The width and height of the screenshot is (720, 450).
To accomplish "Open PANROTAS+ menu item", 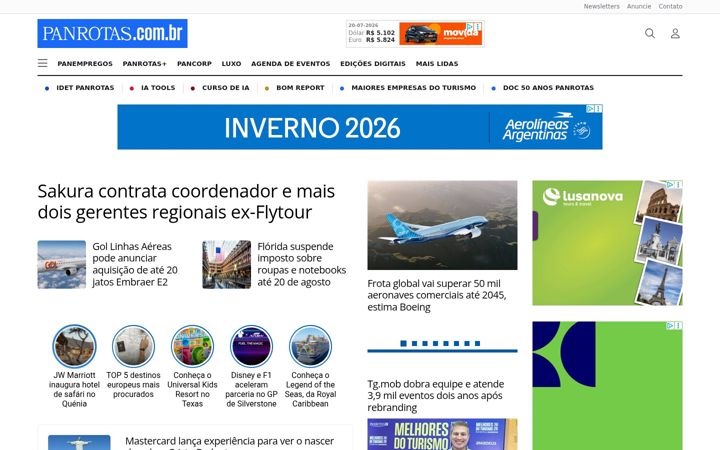I will coord(145,64).
